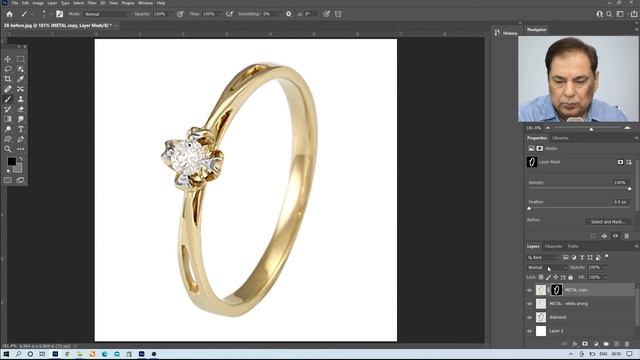Click the Home icon in options bar
Screen dimensions: 640x360
pyautogui.click(x=9, y=14)
